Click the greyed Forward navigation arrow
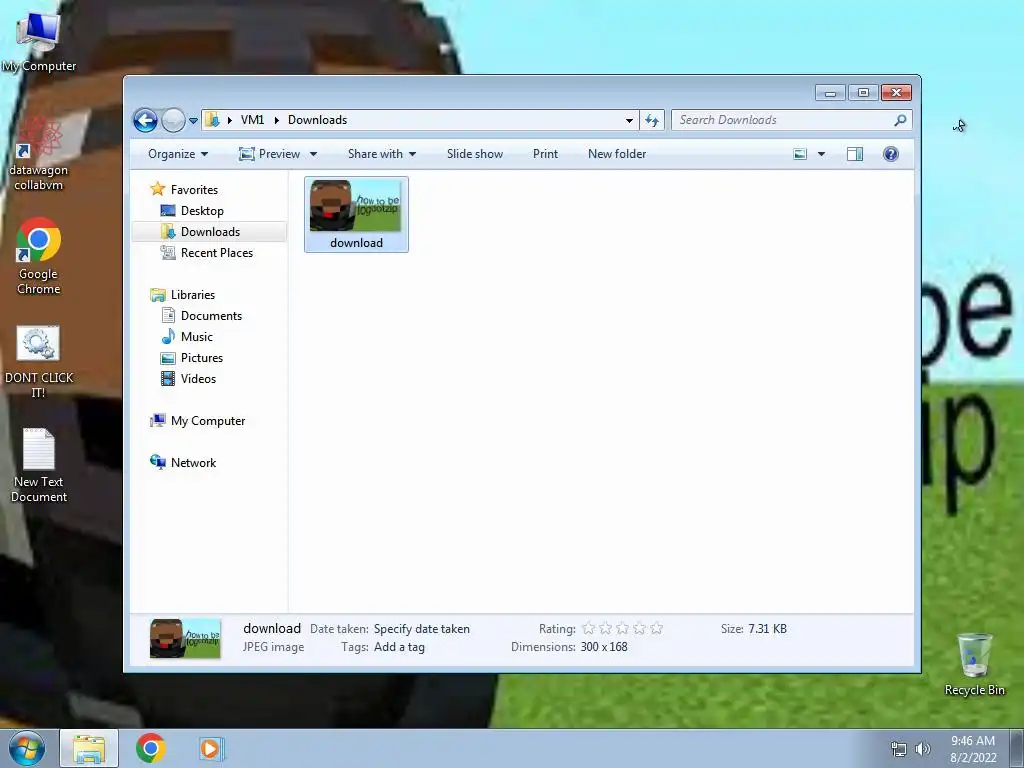Screen dimensions: 1024x768 coord(173,120)
